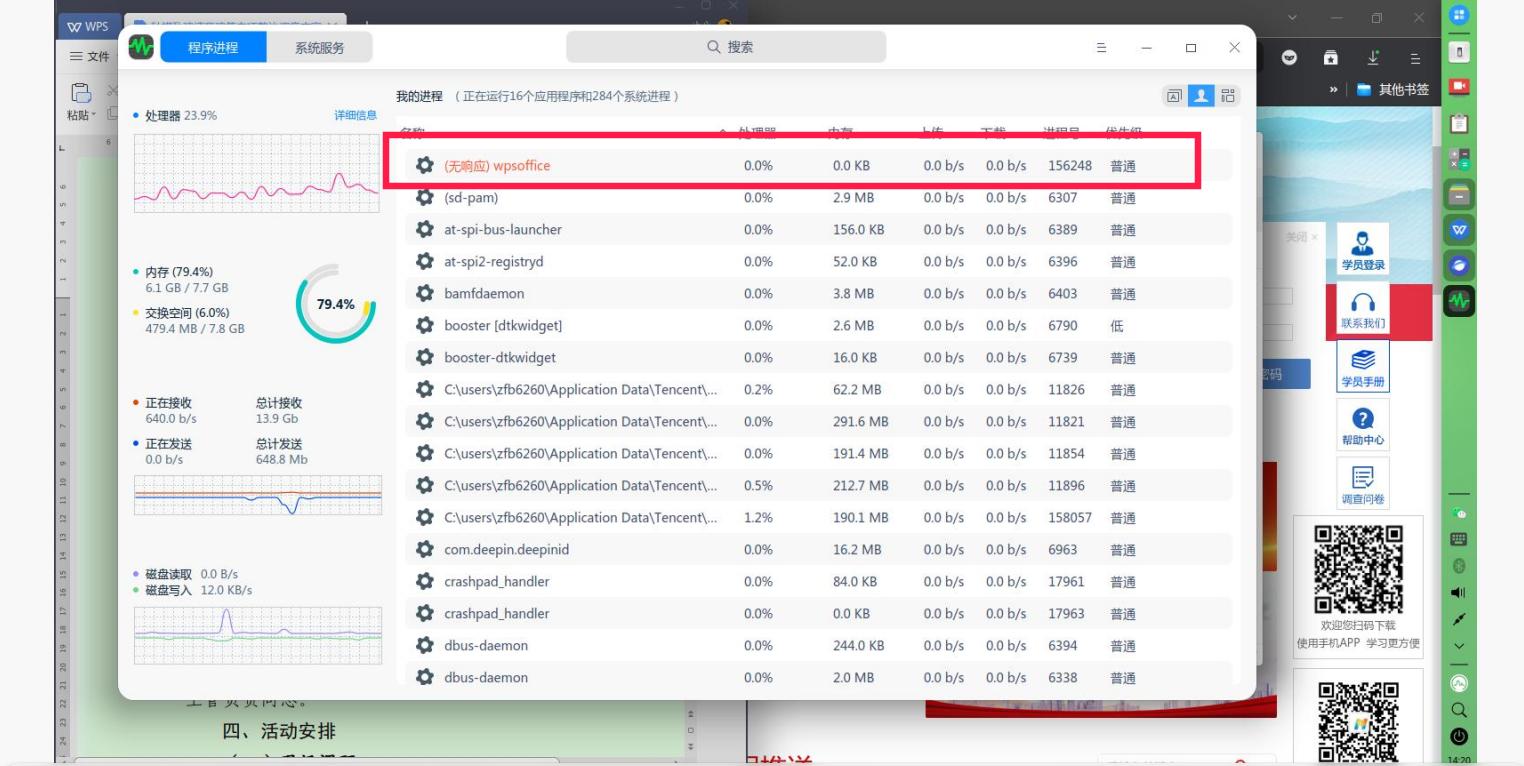
Task: Click the 搜索 search field
Action: pos(726,47)
